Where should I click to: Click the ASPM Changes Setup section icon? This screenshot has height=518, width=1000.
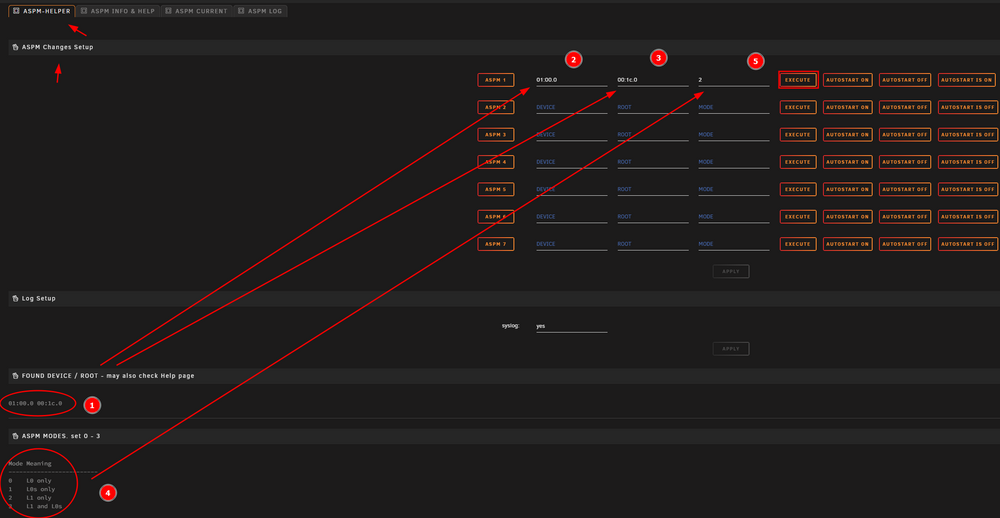coord(15,47)
